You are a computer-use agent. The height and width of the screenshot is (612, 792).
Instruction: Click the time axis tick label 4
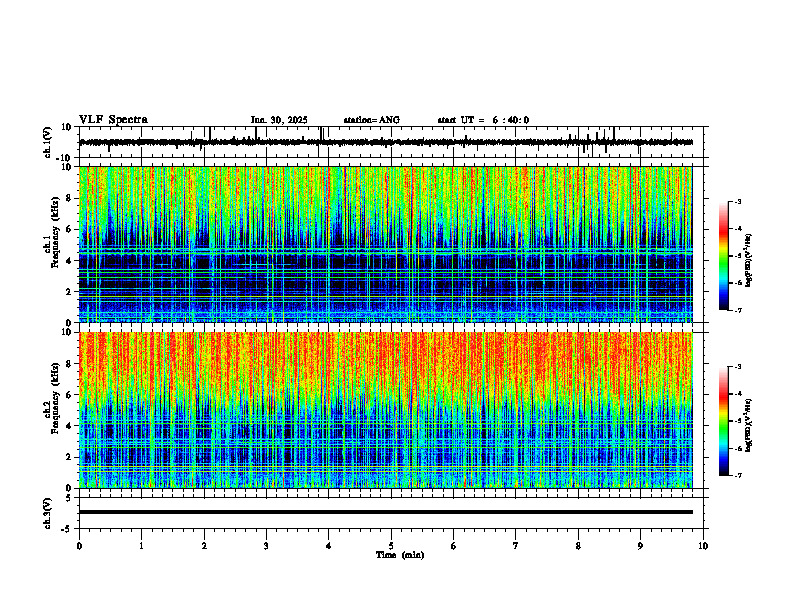pyautogui.click(x=329, y=546)
